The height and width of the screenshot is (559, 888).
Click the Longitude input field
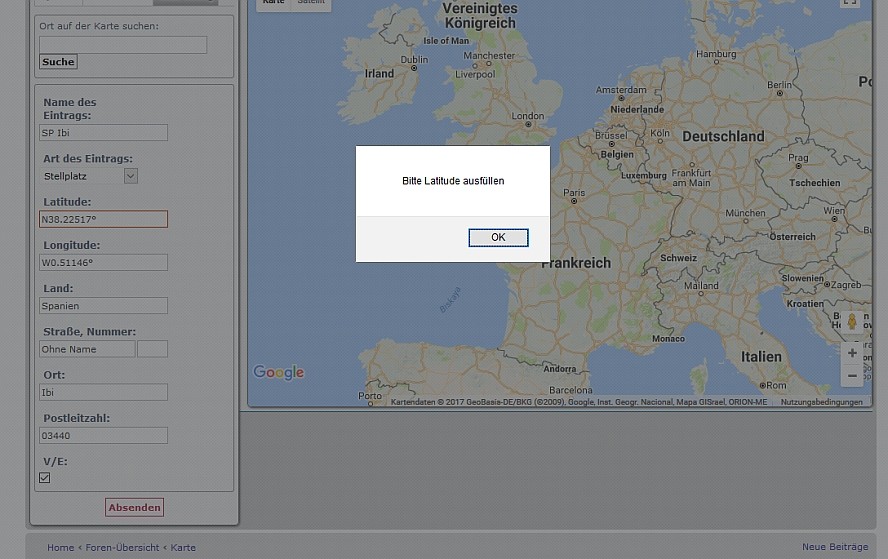point(103,262)
